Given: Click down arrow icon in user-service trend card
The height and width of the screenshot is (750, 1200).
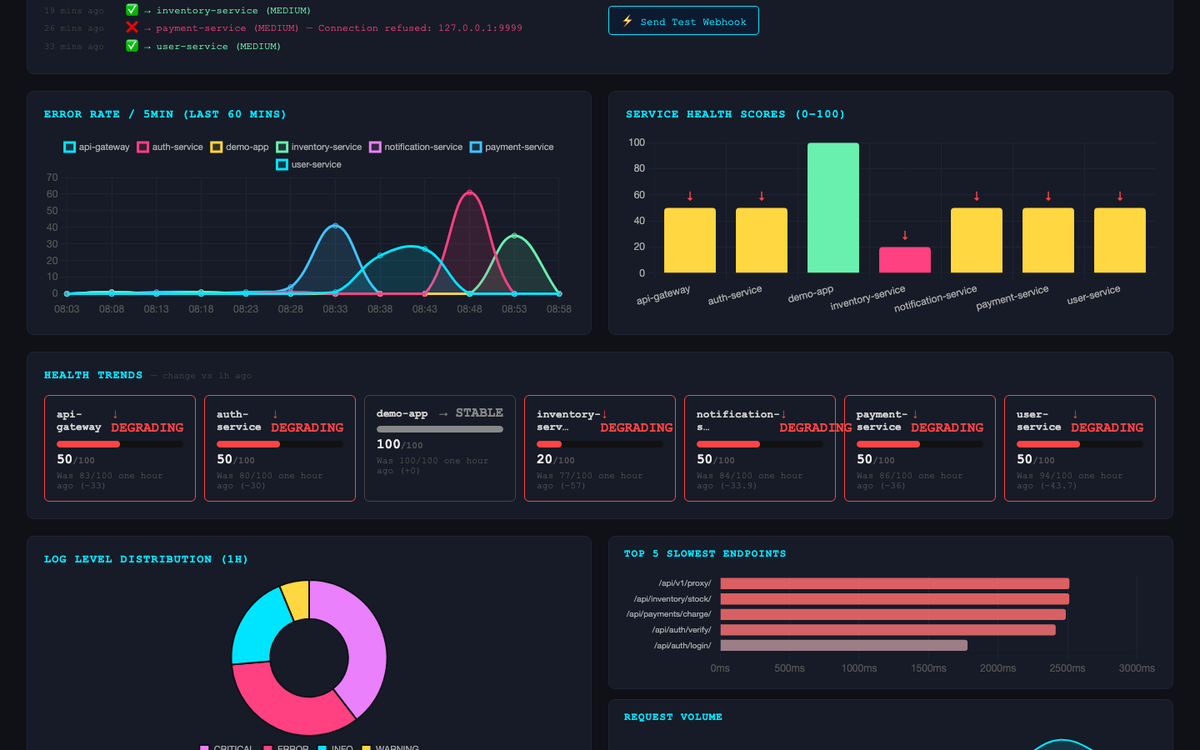Looking at the screenshot, I should click(1075, 414).
